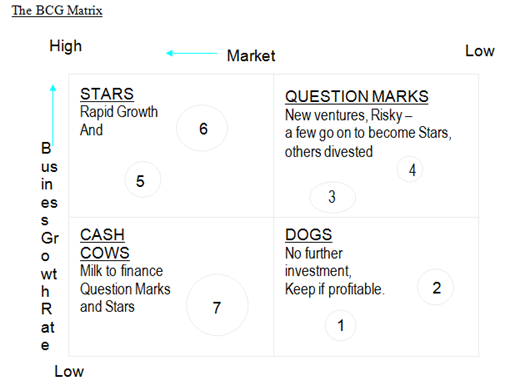Image resolution: width=513 pixels, height=387 pixels.
Task: Click the circle numbered 6
Action: pyautogui.click(x=202, y=128)
